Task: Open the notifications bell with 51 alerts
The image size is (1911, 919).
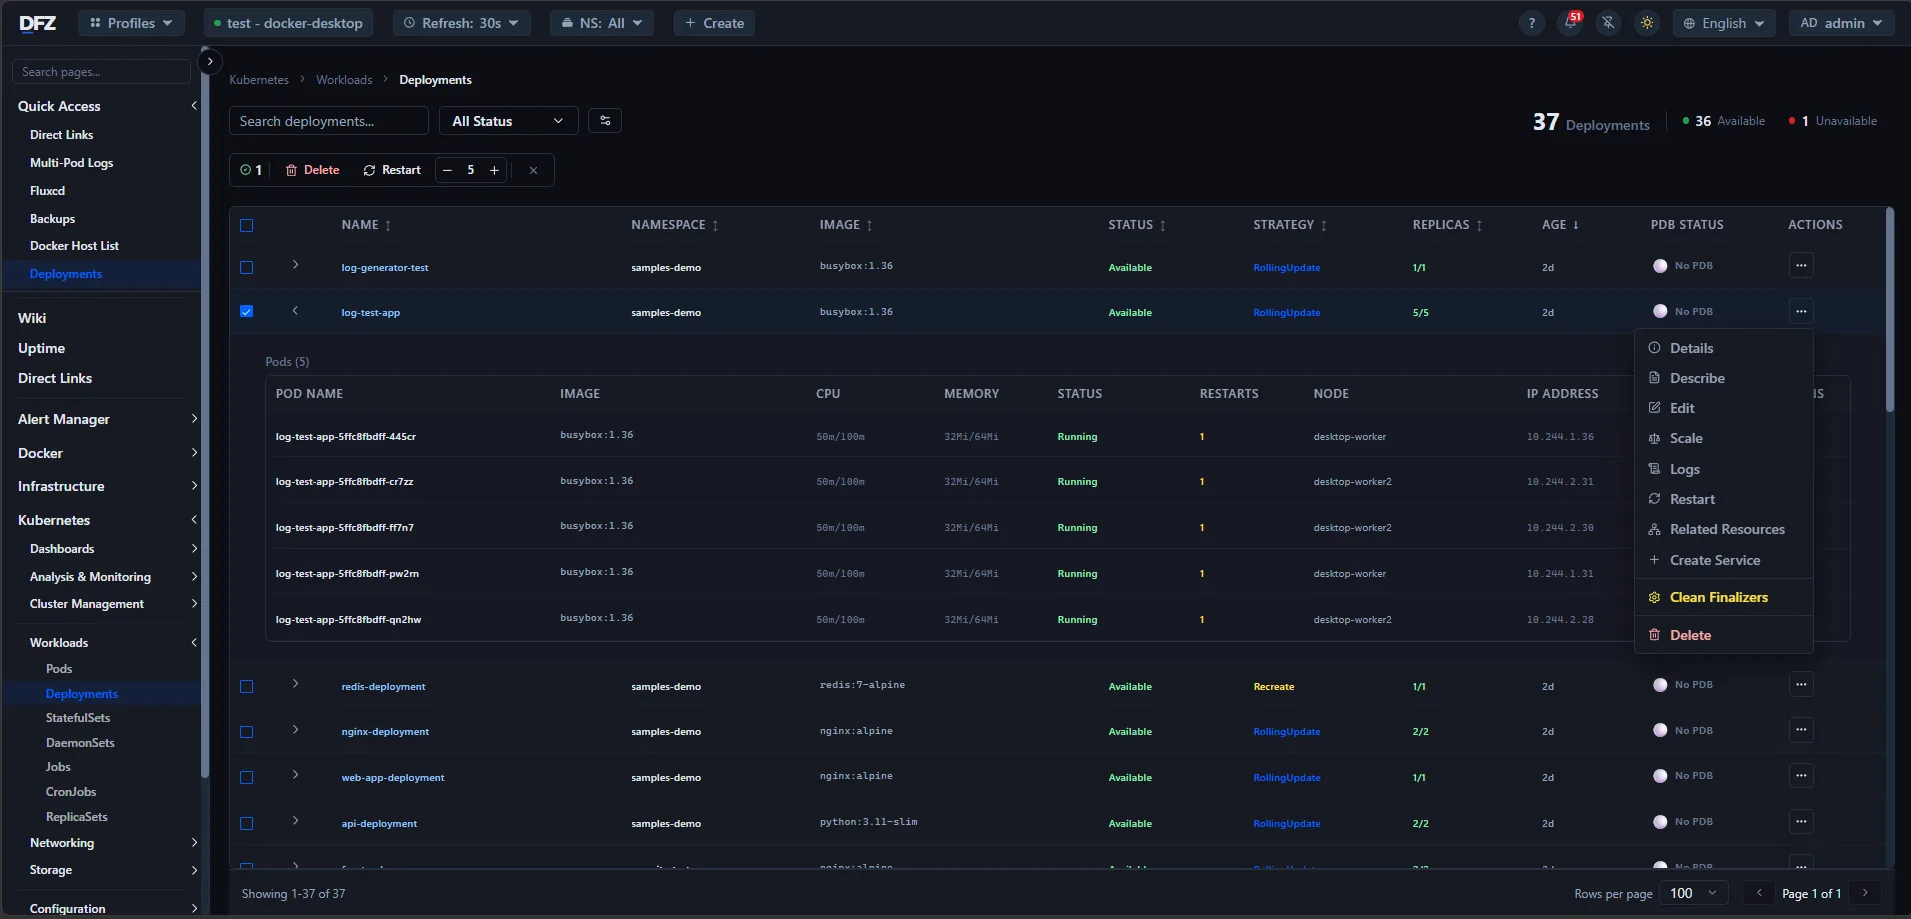Action: point(1569,23)
